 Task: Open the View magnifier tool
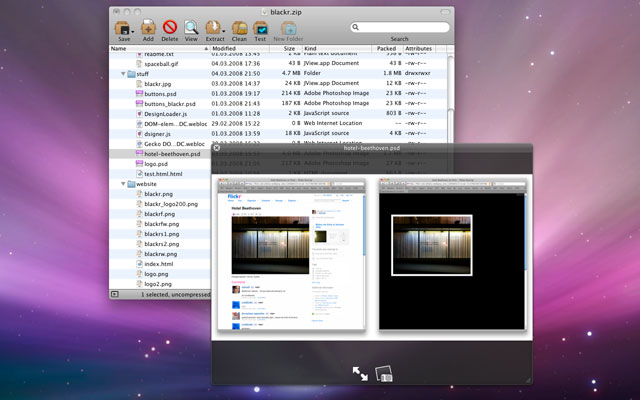click(191, 27)
